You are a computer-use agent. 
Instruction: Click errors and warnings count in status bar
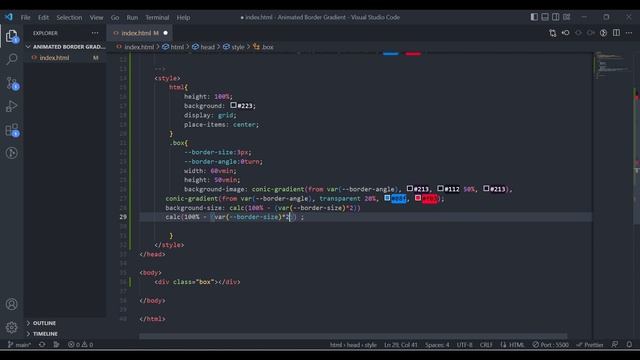[80, 344]
